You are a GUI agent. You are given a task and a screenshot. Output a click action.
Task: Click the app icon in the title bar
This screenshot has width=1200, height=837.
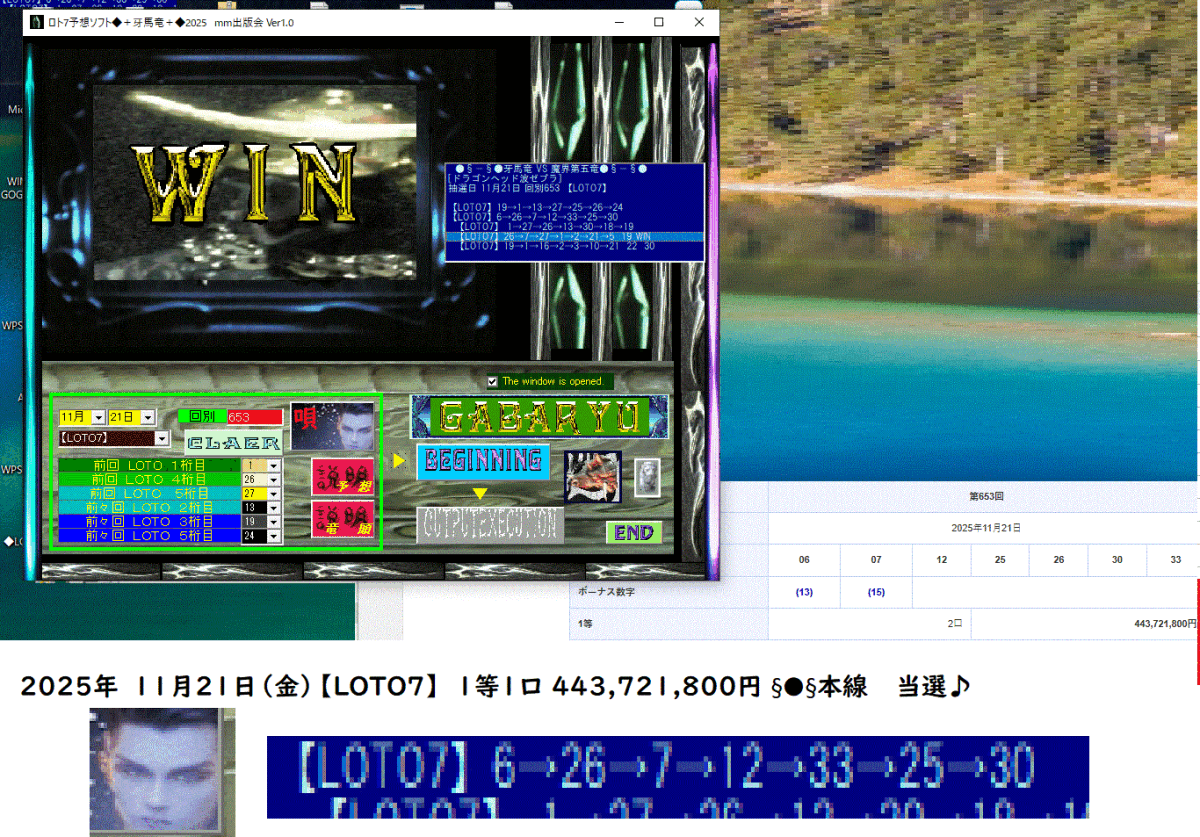[x=35, y=22]
